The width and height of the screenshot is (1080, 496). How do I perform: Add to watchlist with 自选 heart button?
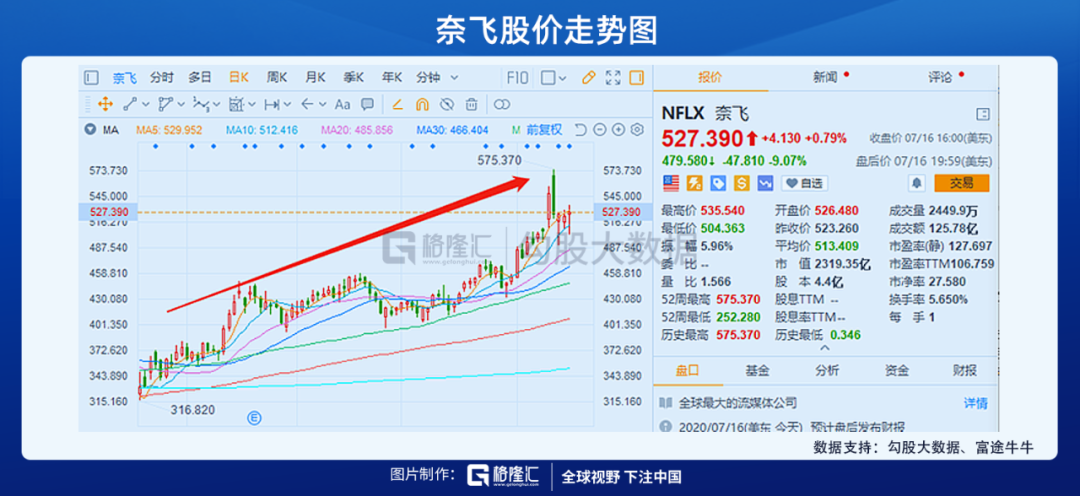pyautogui.click(x=805, y=183)
